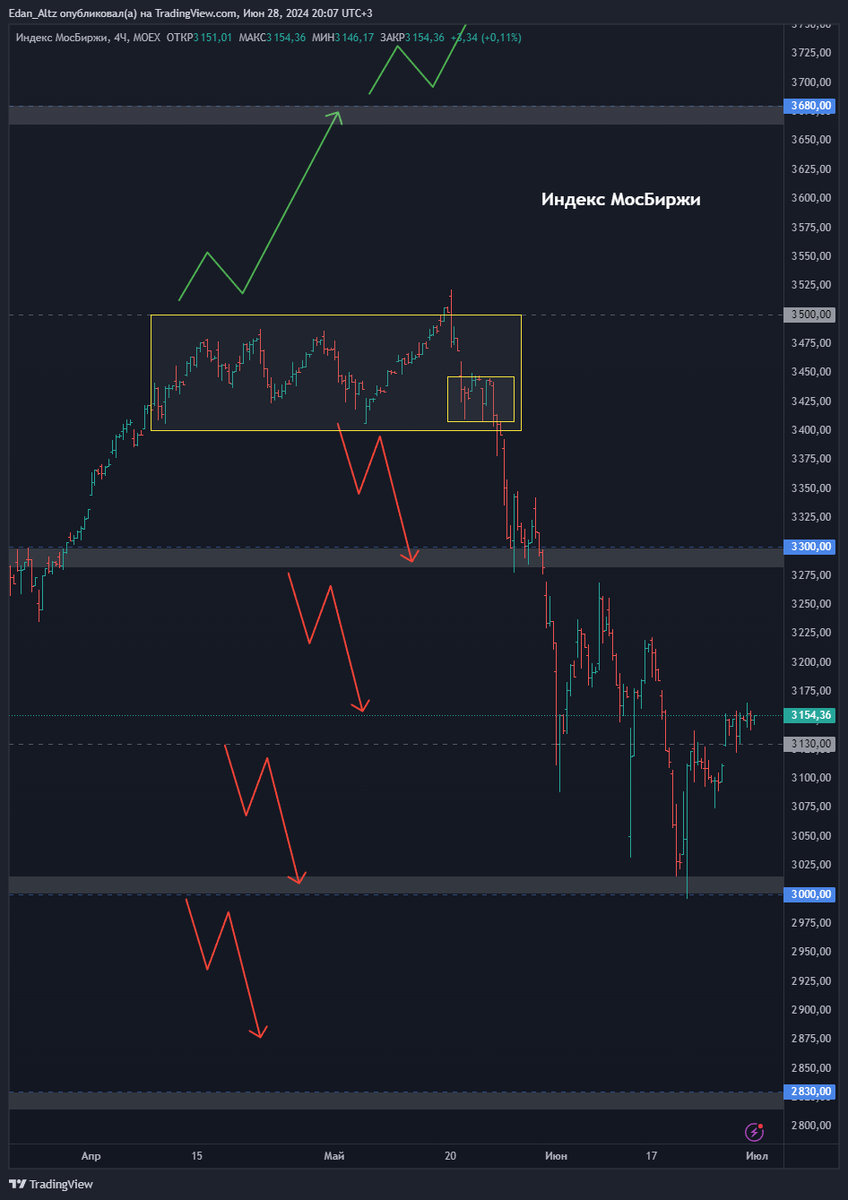The image size is (848, 1200).
Task: Click the 2 950,00 price axis tick
Action: point(811,952)
